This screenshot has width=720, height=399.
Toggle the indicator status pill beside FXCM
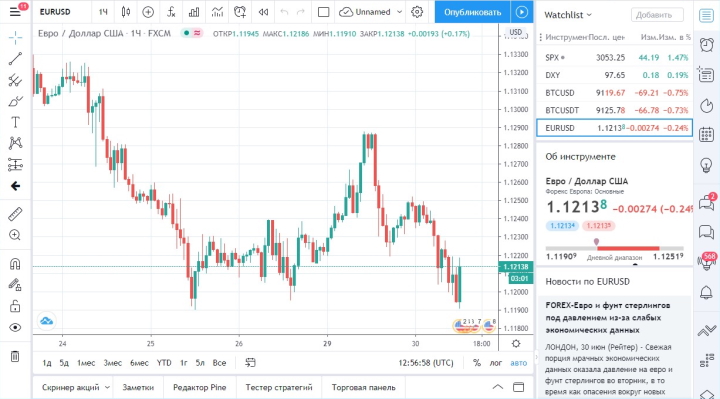click(192, 33)
